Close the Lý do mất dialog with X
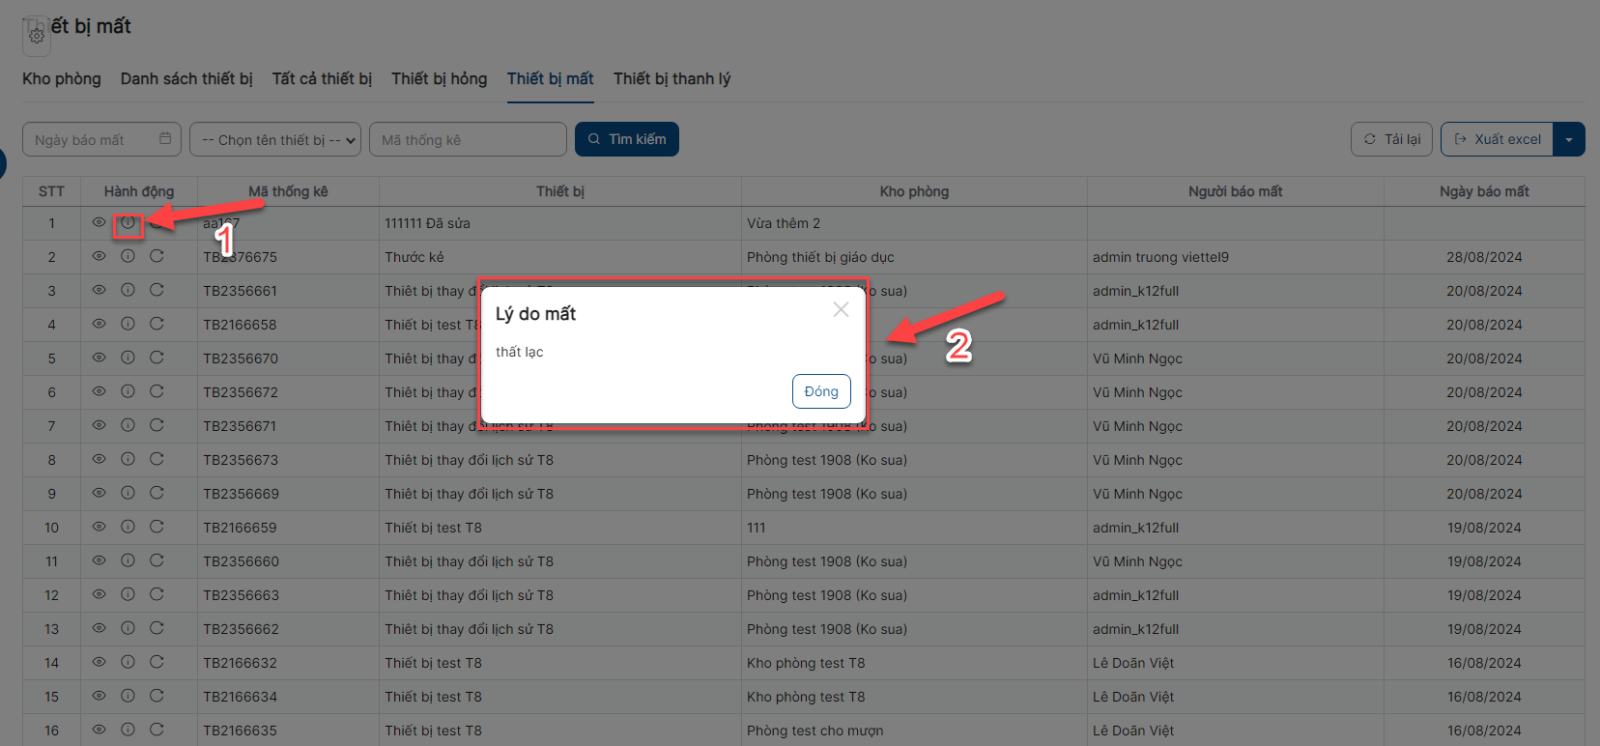 coord(841,310)
